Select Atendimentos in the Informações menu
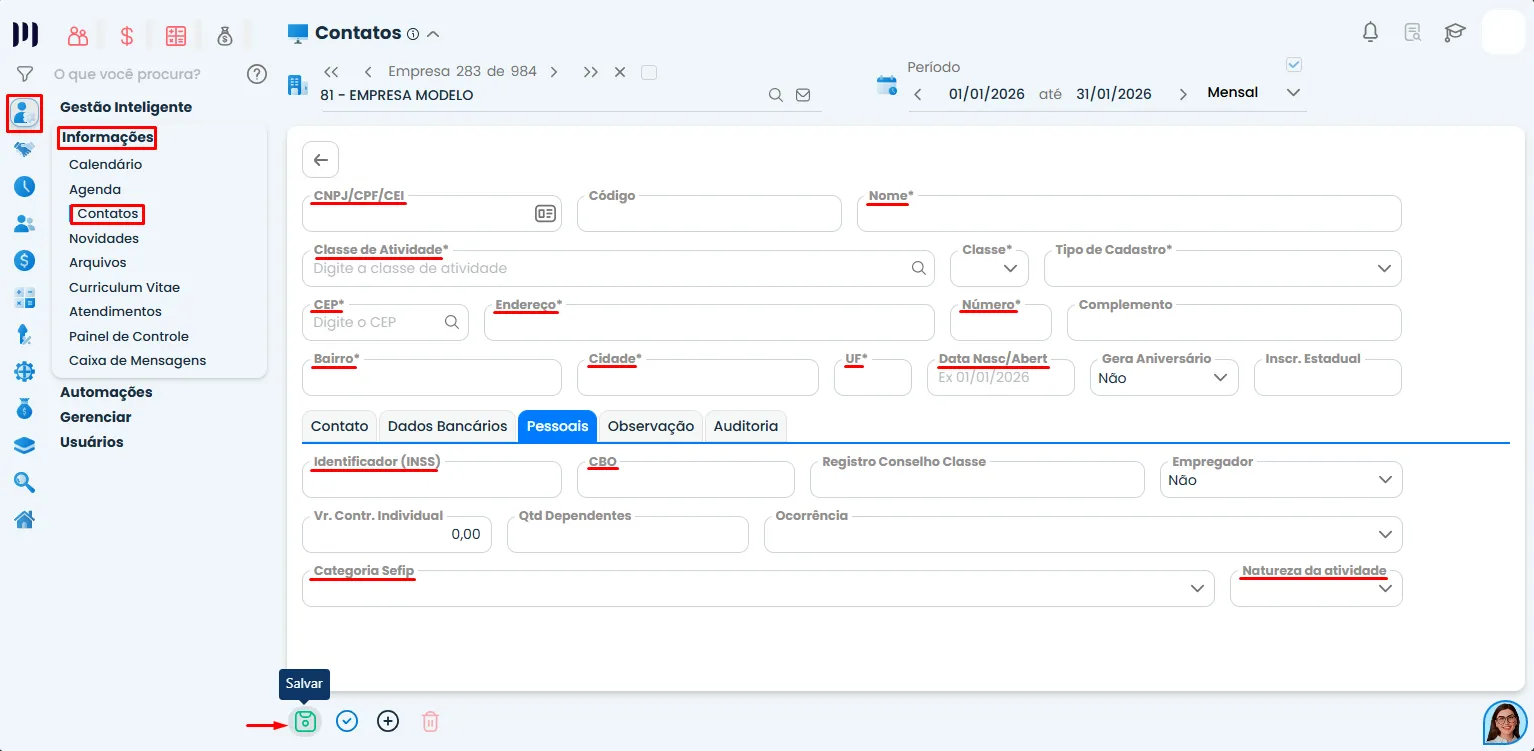The height and width of the screenshot is (751, 1534). 115,311
